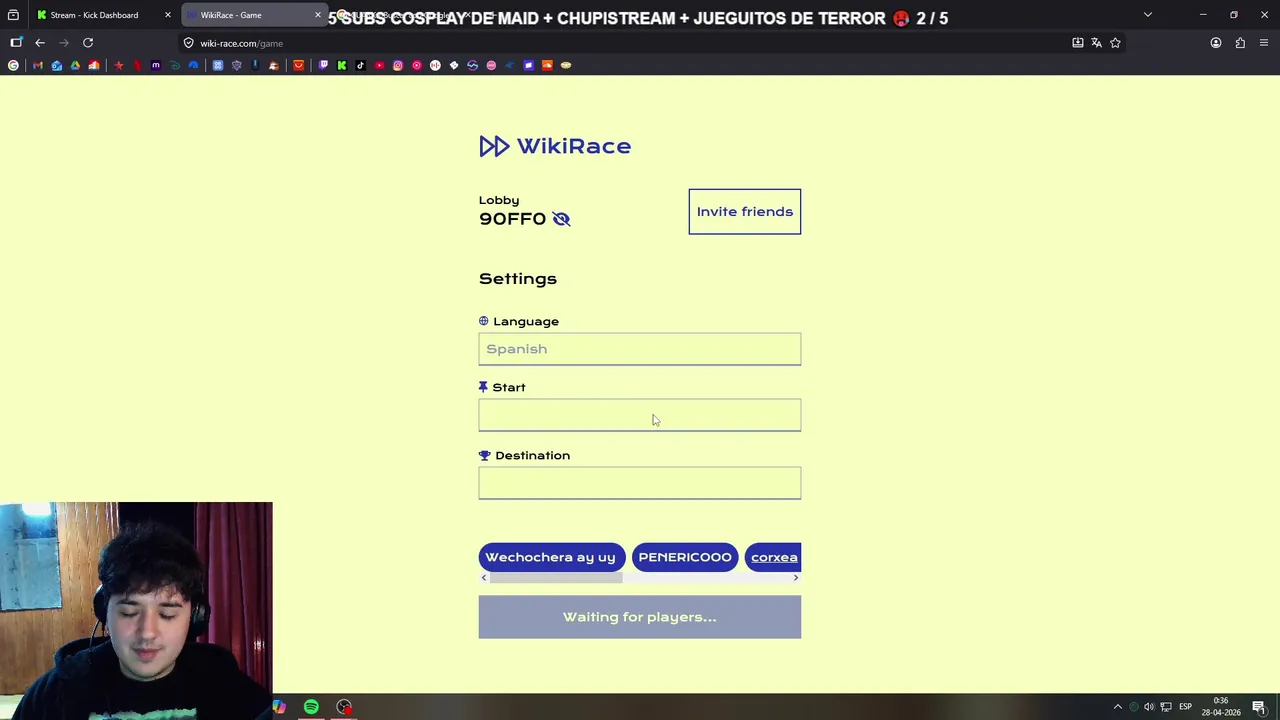Click the Invite friends button
1280x720 pixels.
click(745, 212)
